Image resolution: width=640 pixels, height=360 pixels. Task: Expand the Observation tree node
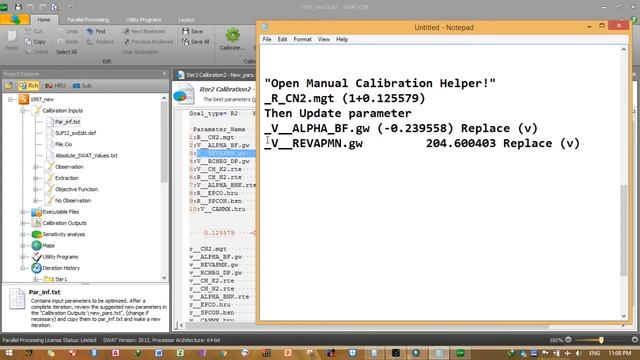click(36, 167)
